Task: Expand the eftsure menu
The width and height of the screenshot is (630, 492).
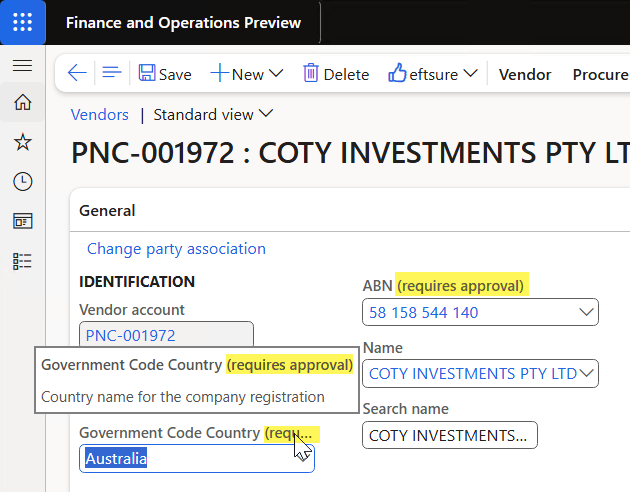Action: (433, 74)
